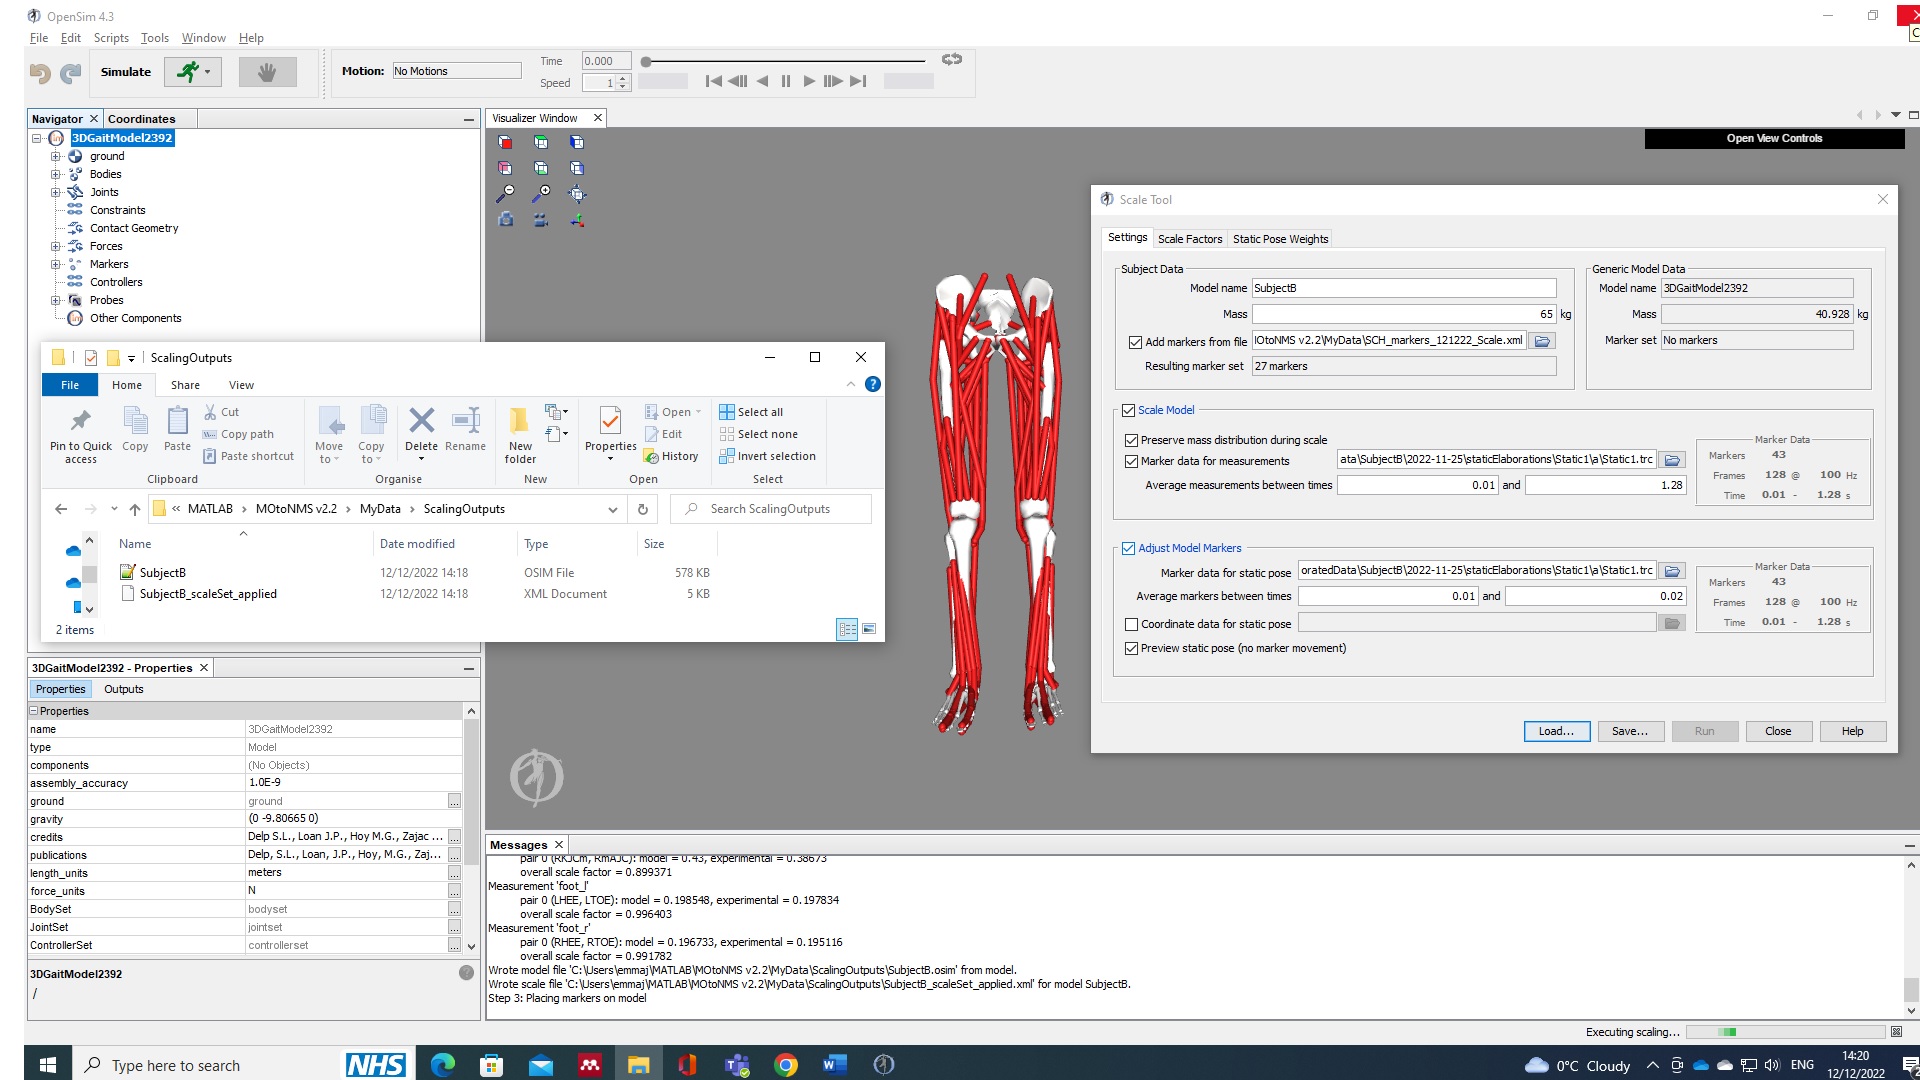
Task: Open Microsoft Word from the taskbar
Action: coord(834,1065)
